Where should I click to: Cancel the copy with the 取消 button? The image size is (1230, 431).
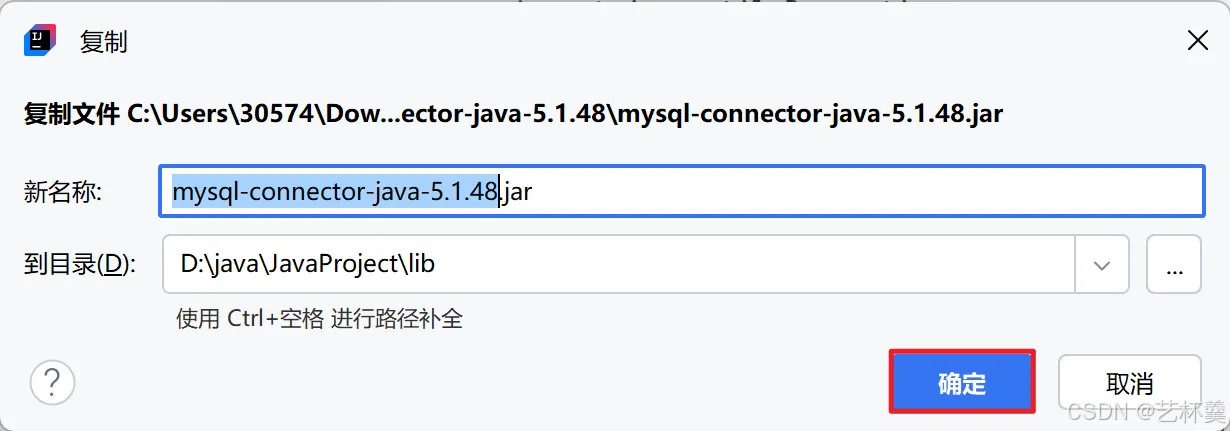coord(1129,383)
